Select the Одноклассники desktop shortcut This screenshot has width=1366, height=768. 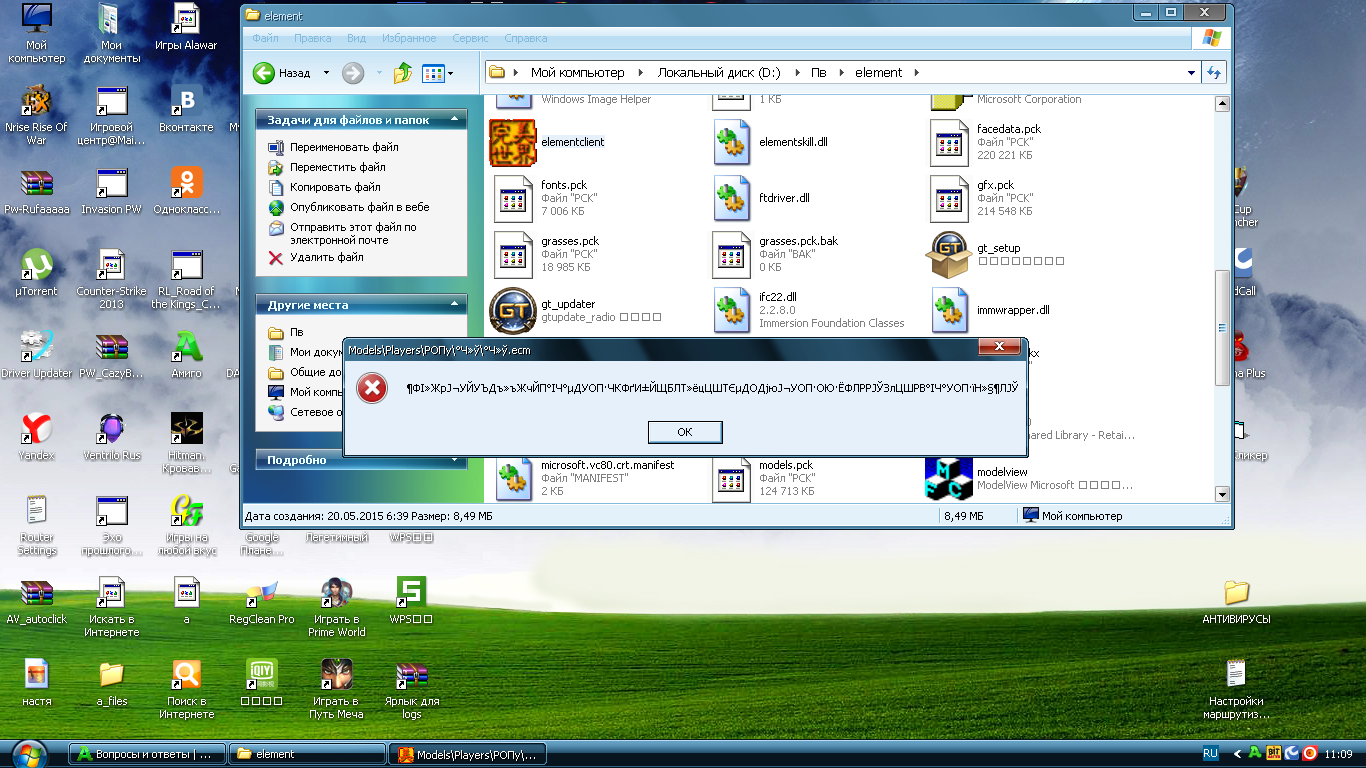coord(186,191)
